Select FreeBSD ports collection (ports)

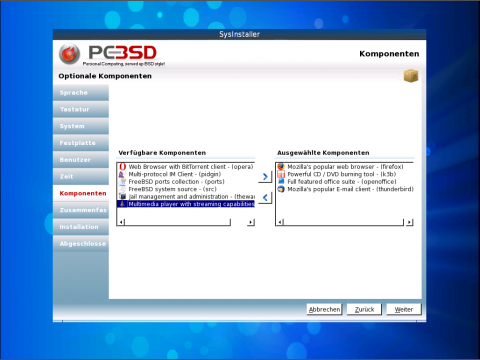point(186,182)
